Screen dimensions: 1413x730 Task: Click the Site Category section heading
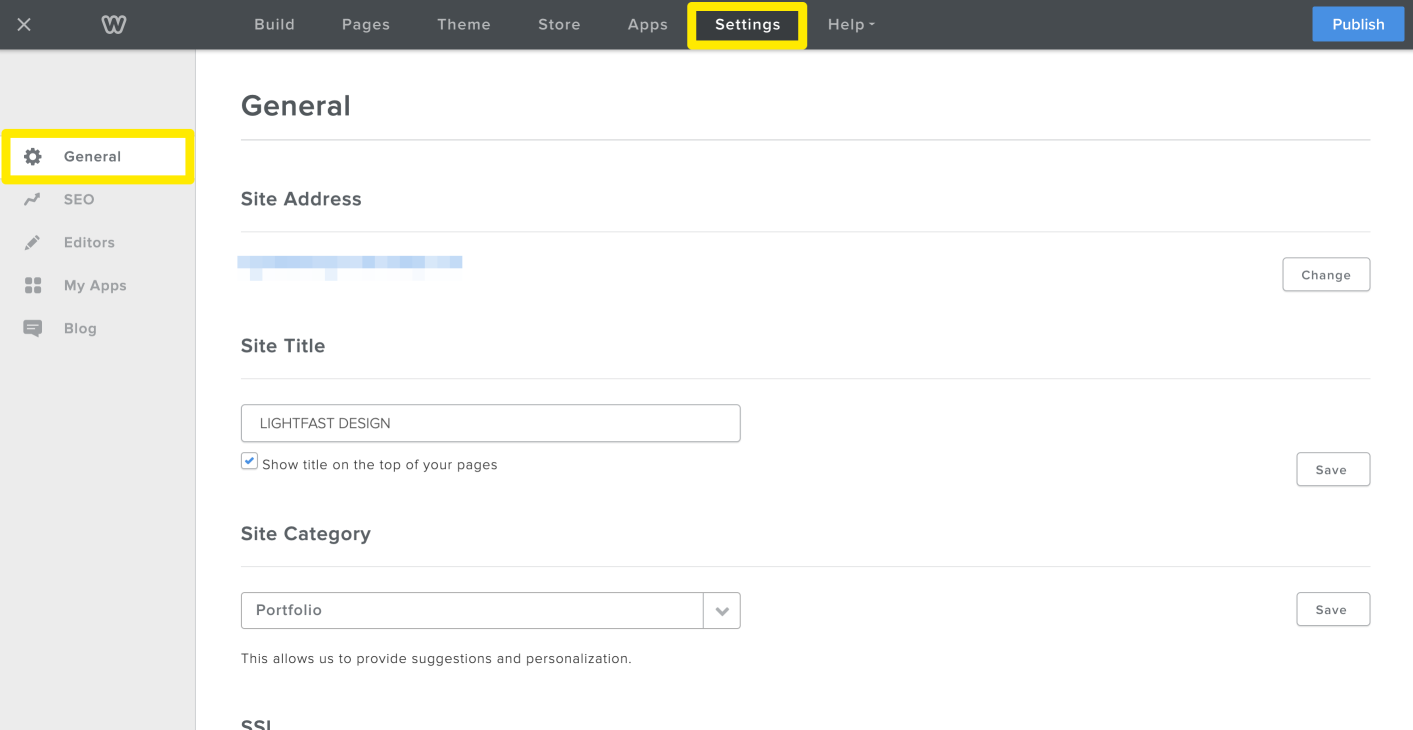point(306,534)
